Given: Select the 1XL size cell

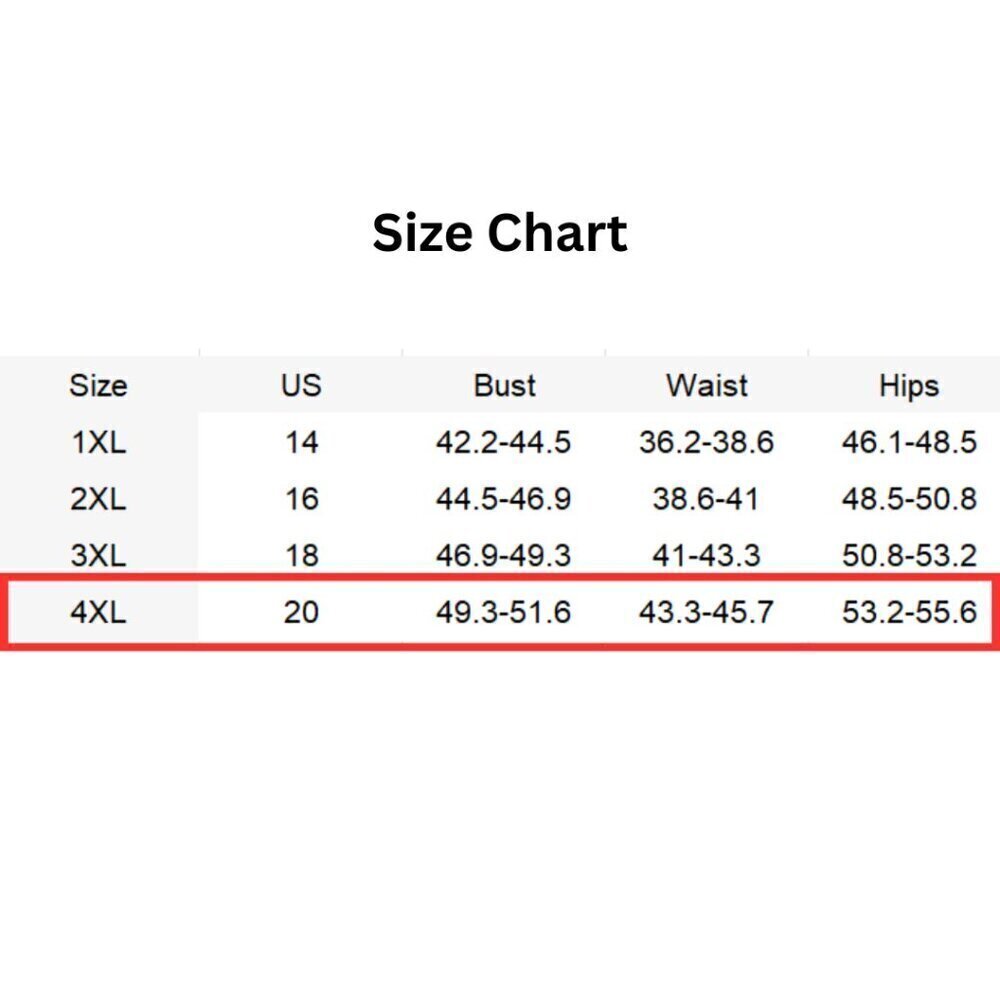Looking at the screenshot, I should [98, 442].
